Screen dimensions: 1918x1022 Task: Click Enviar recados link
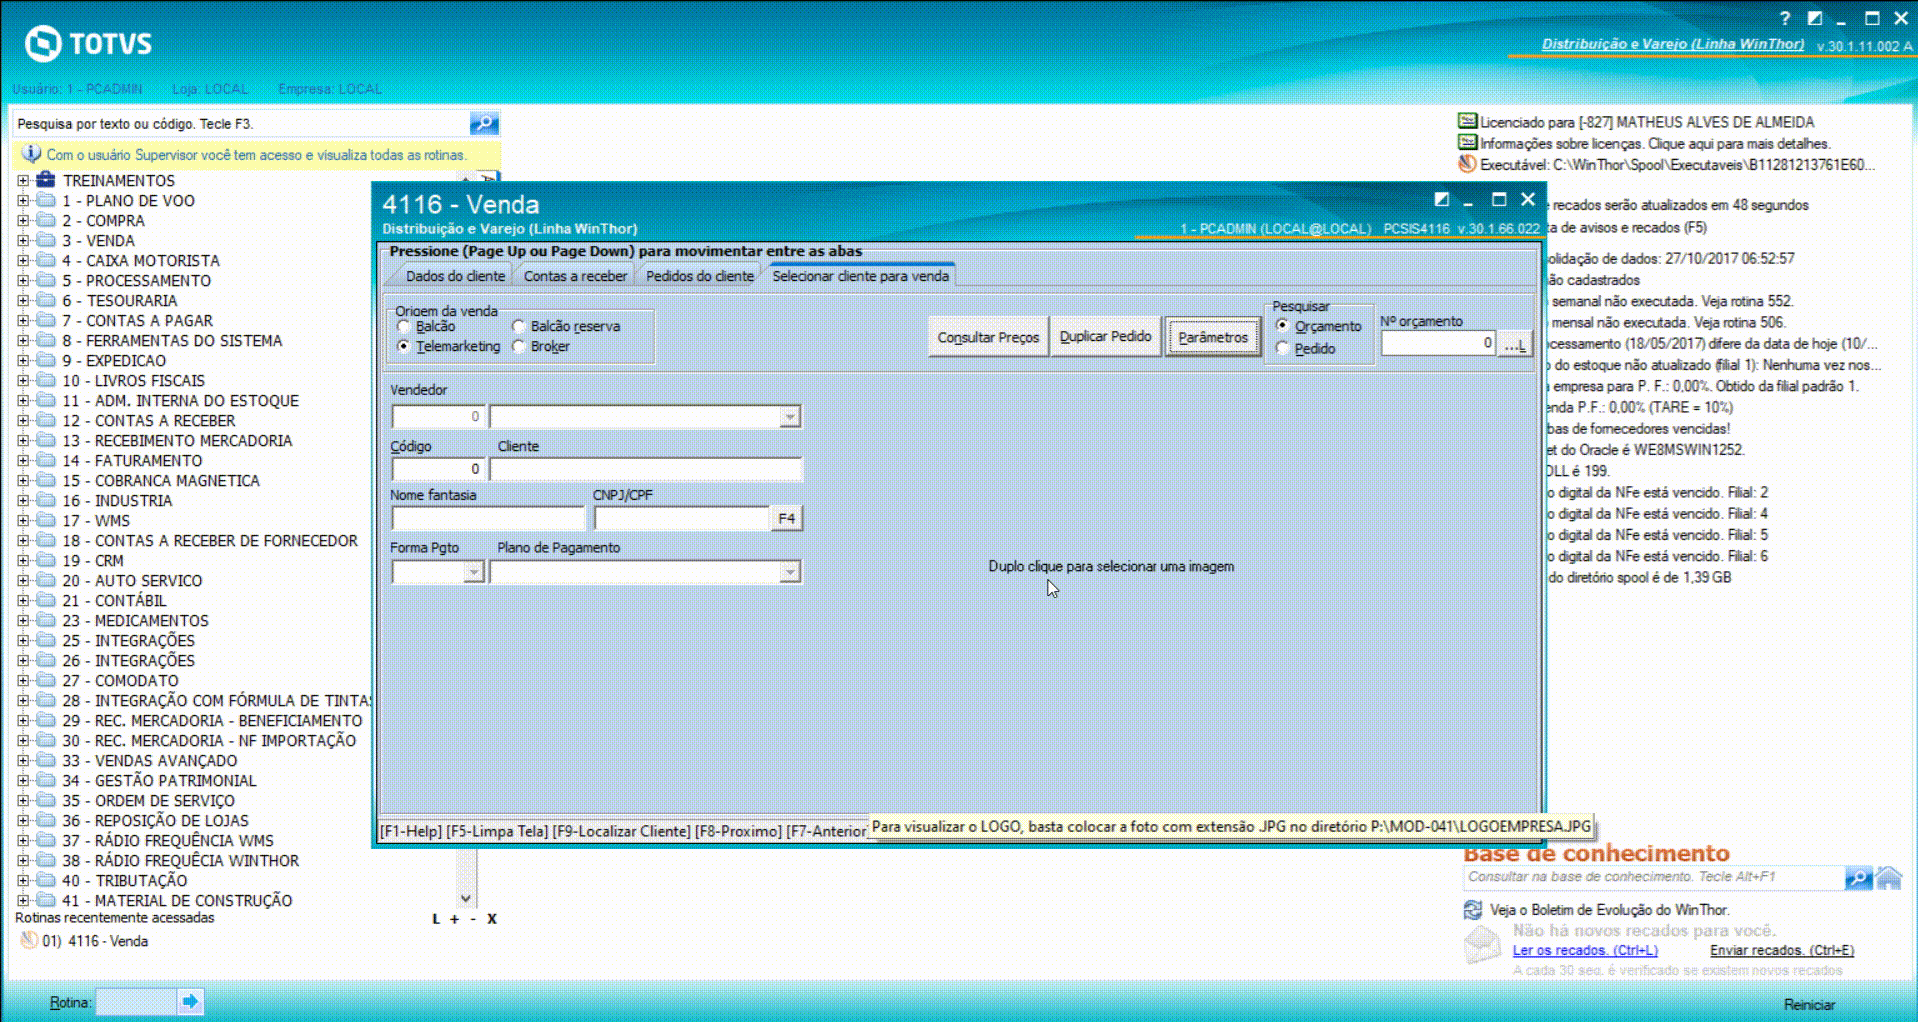point(1782,950)
